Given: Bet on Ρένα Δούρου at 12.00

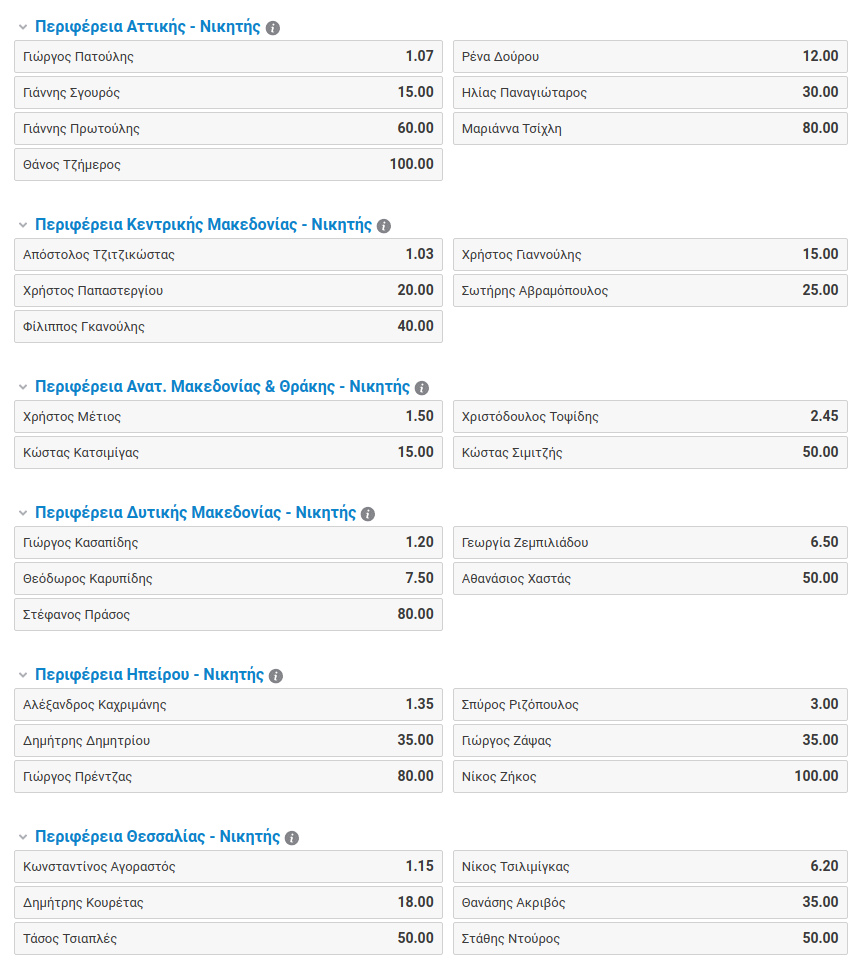Looking at the screenshot, I should coord(650,57).
